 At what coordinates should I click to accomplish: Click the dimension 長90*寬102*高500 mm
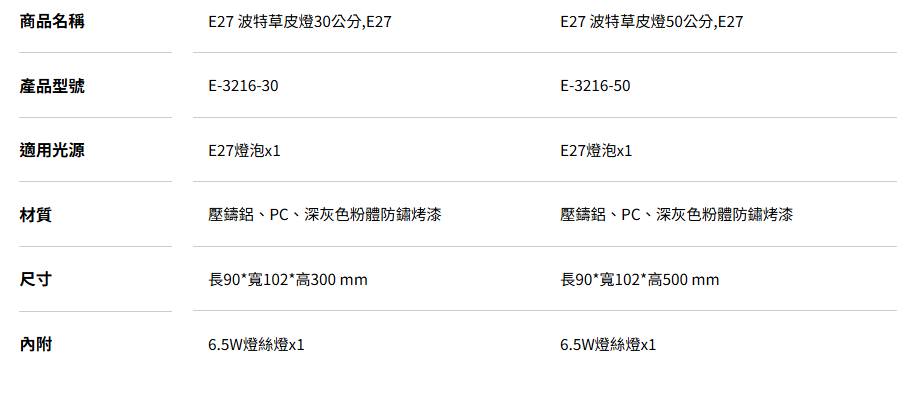(x=639, y=280)
